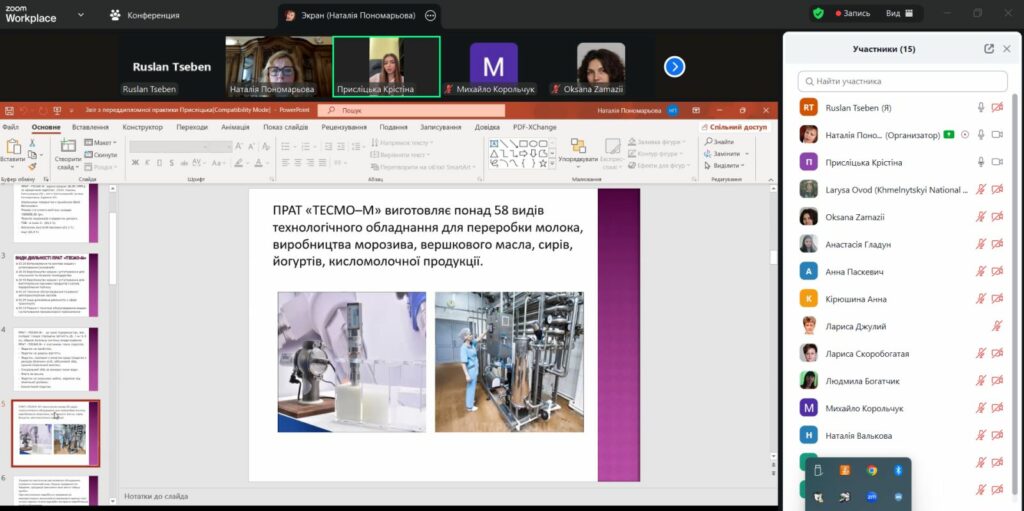Click Bluetooth icon in system tray popup

click(898, 470)
